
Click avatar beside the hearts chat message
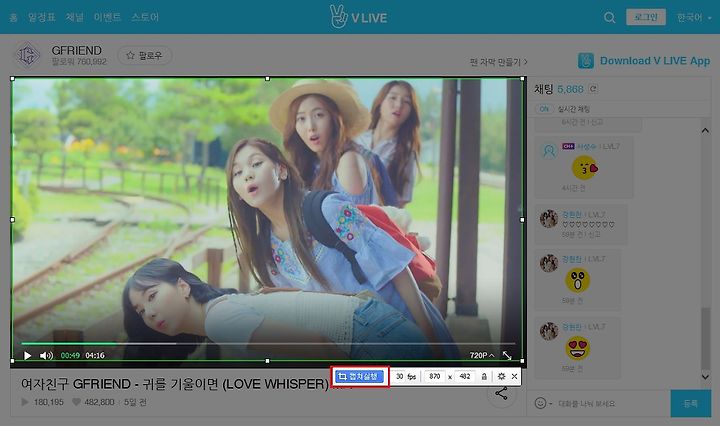coord(549,219)
